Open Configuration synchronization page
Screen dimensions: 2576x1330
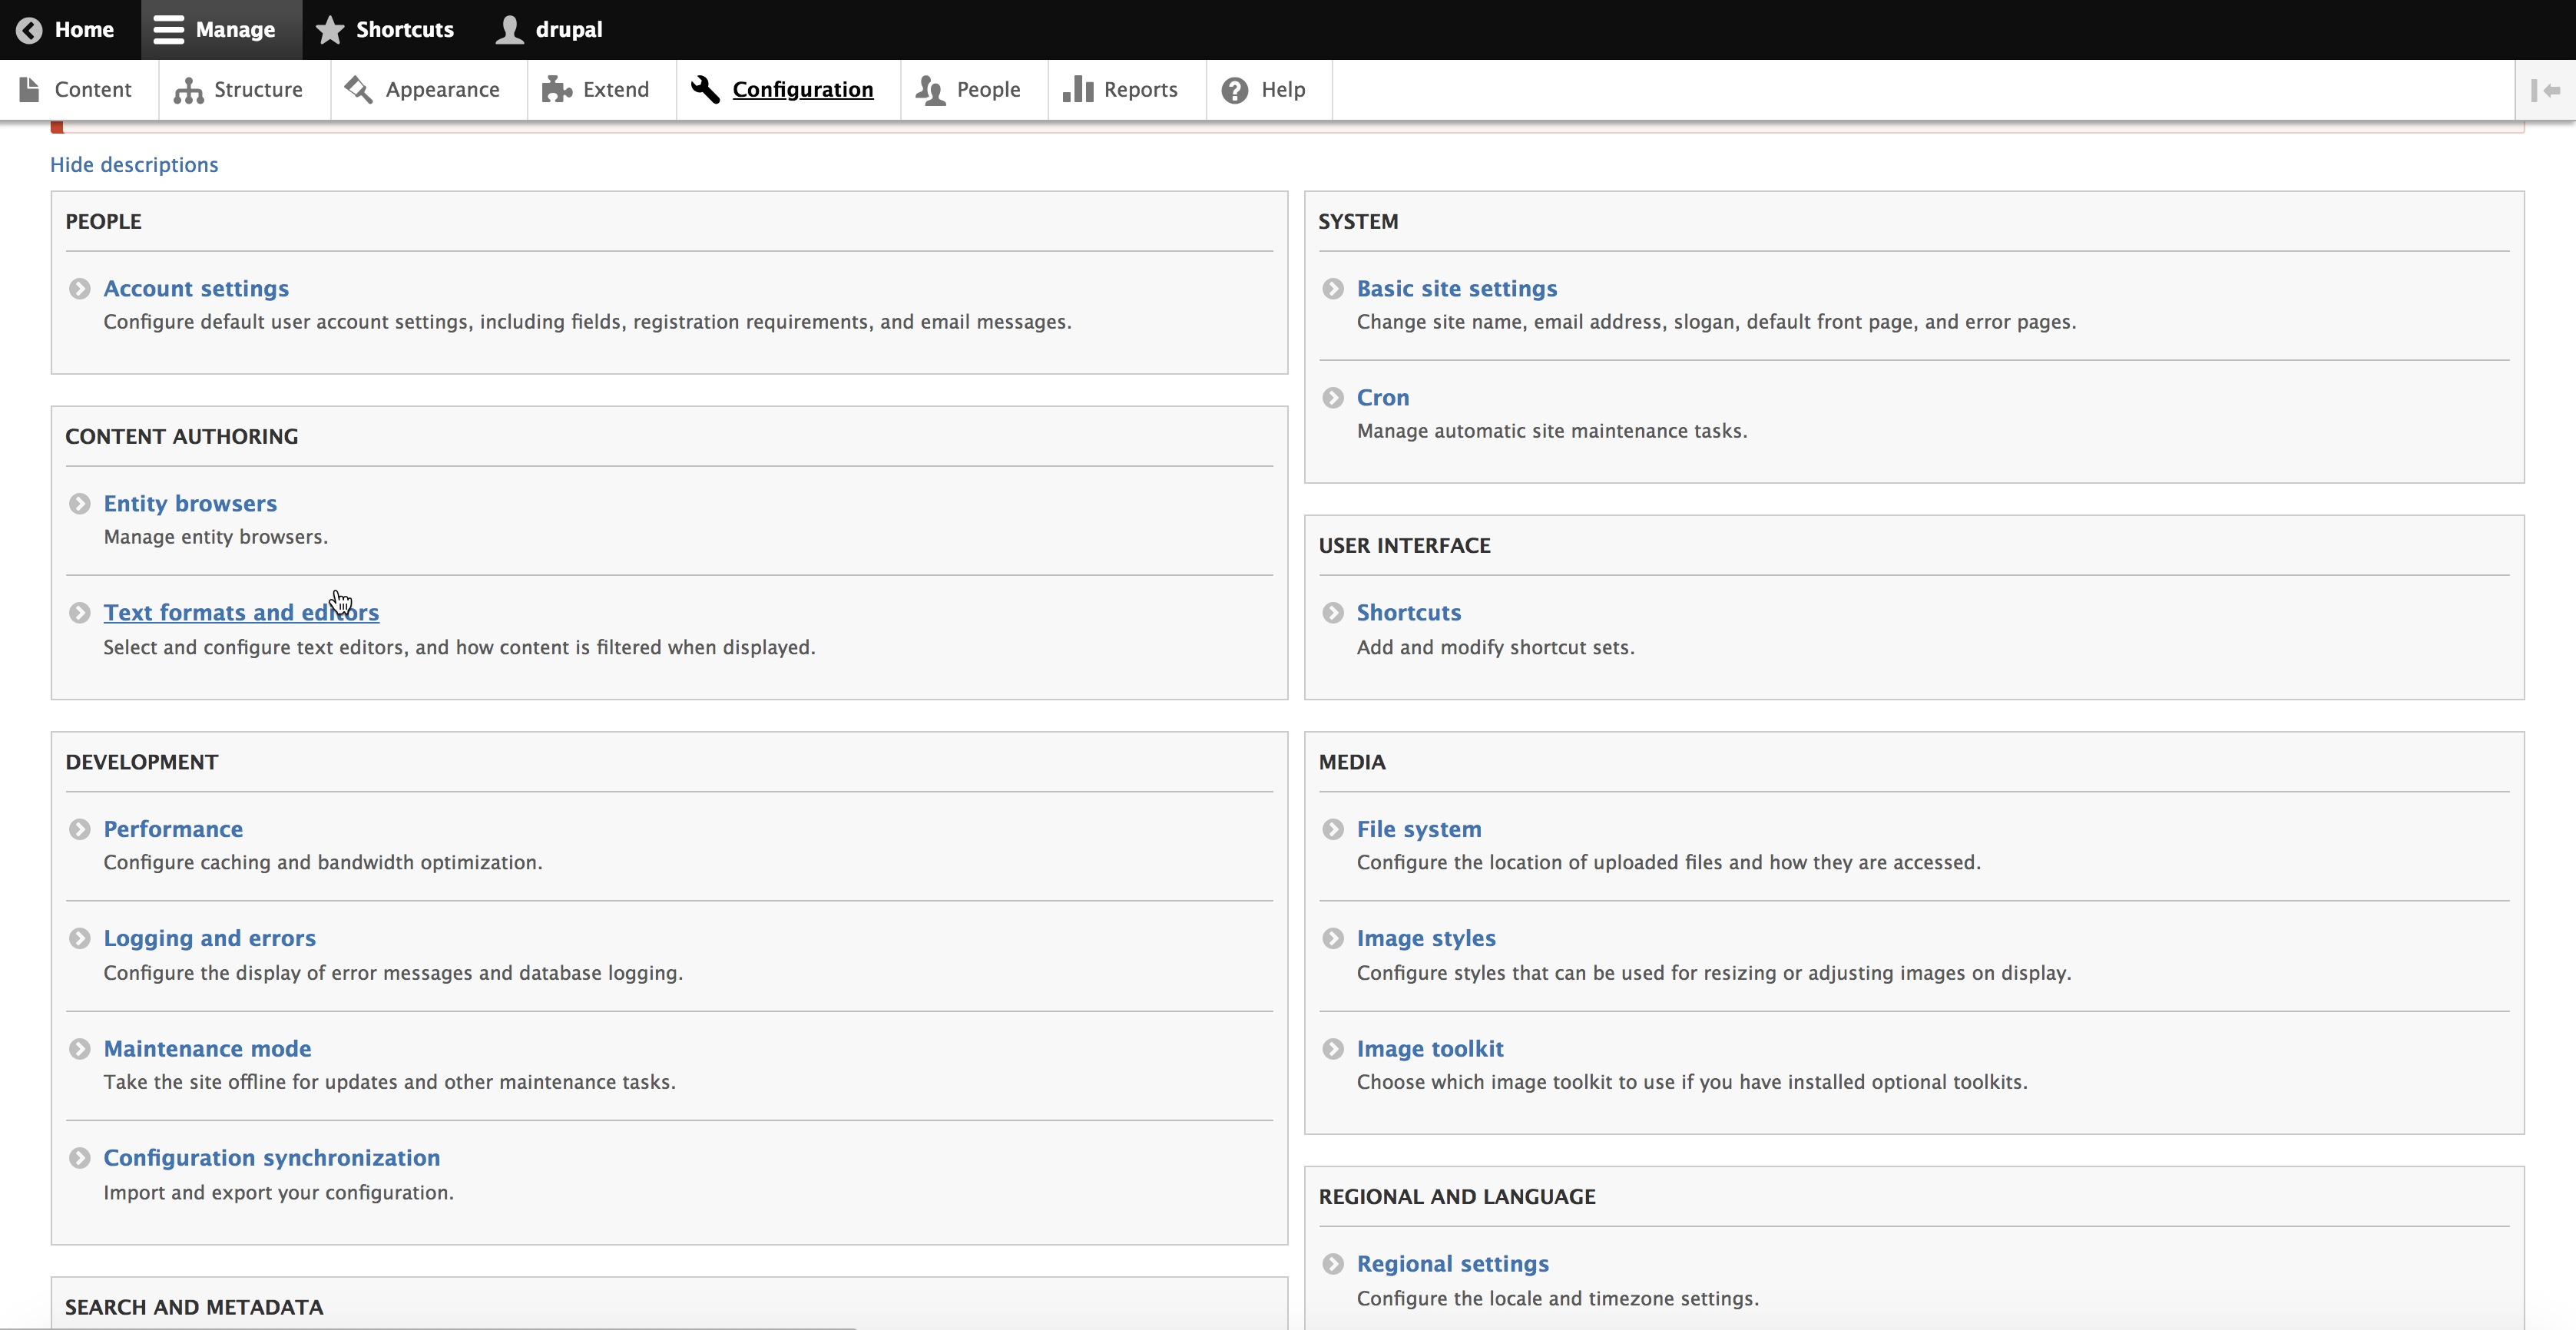click(x=271, y=1158)
